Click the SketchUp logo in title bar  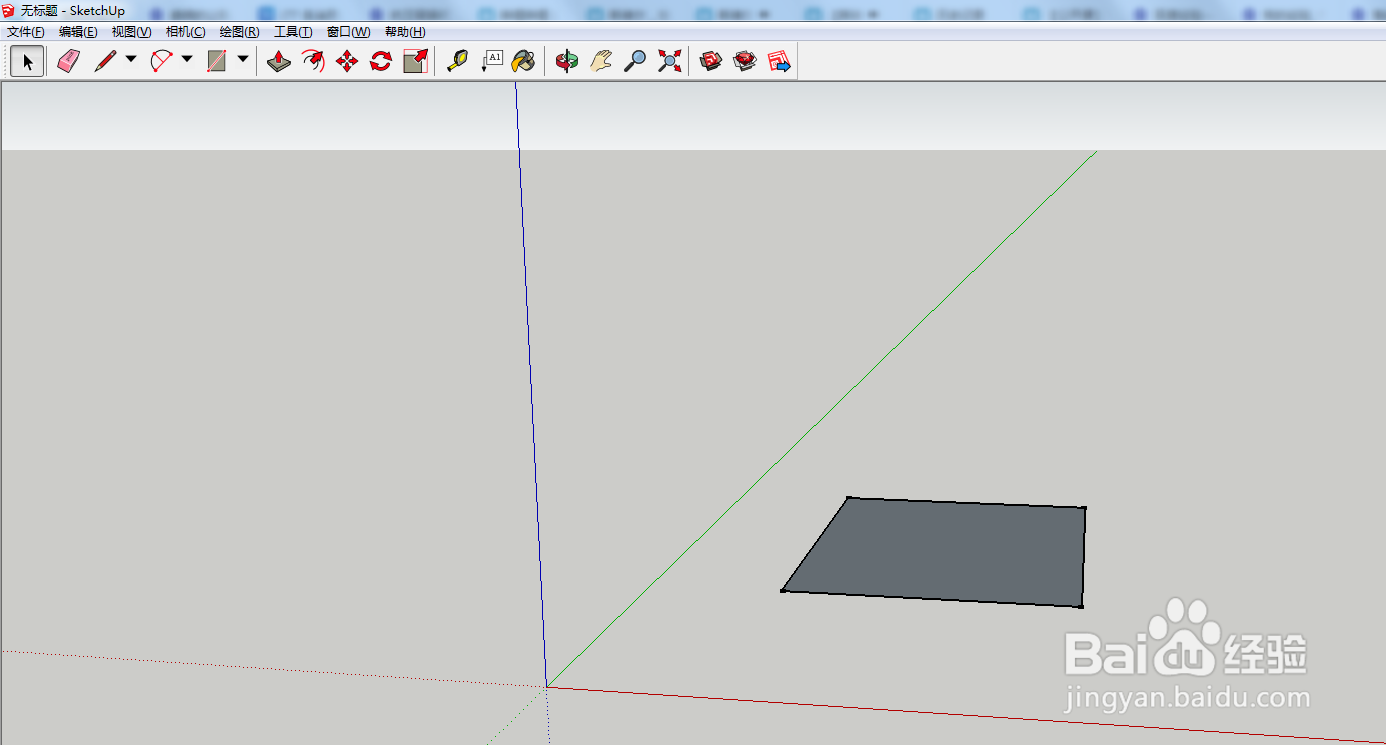9,10
